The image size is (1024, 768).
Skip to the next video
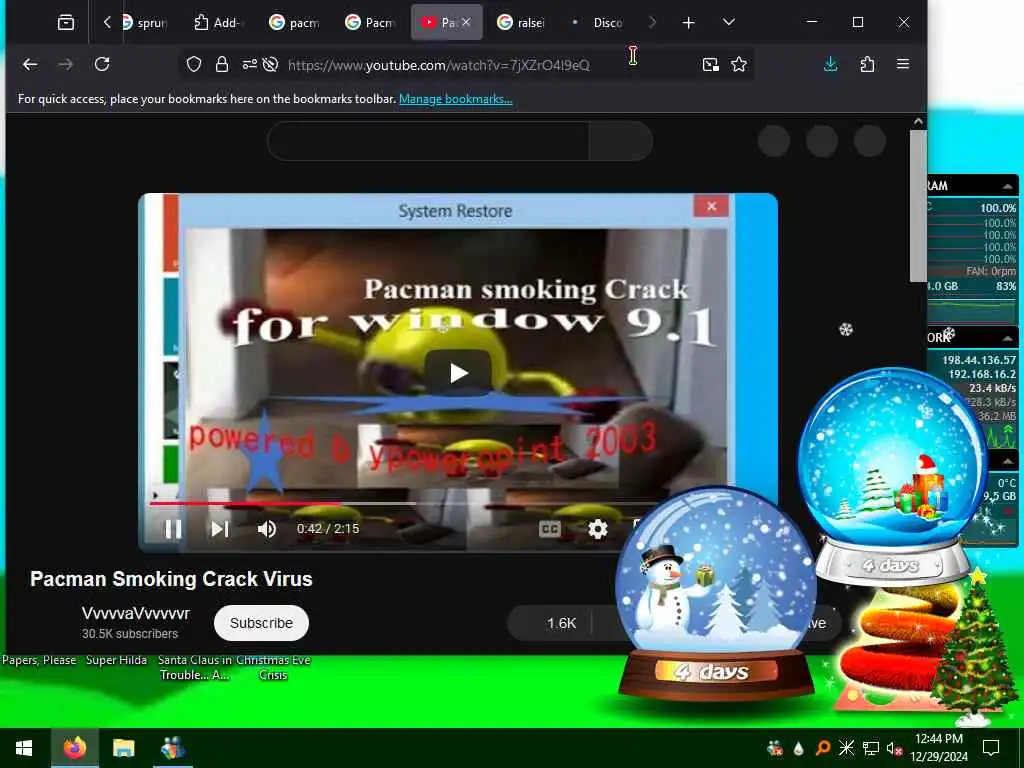click(x=220, y=528)
